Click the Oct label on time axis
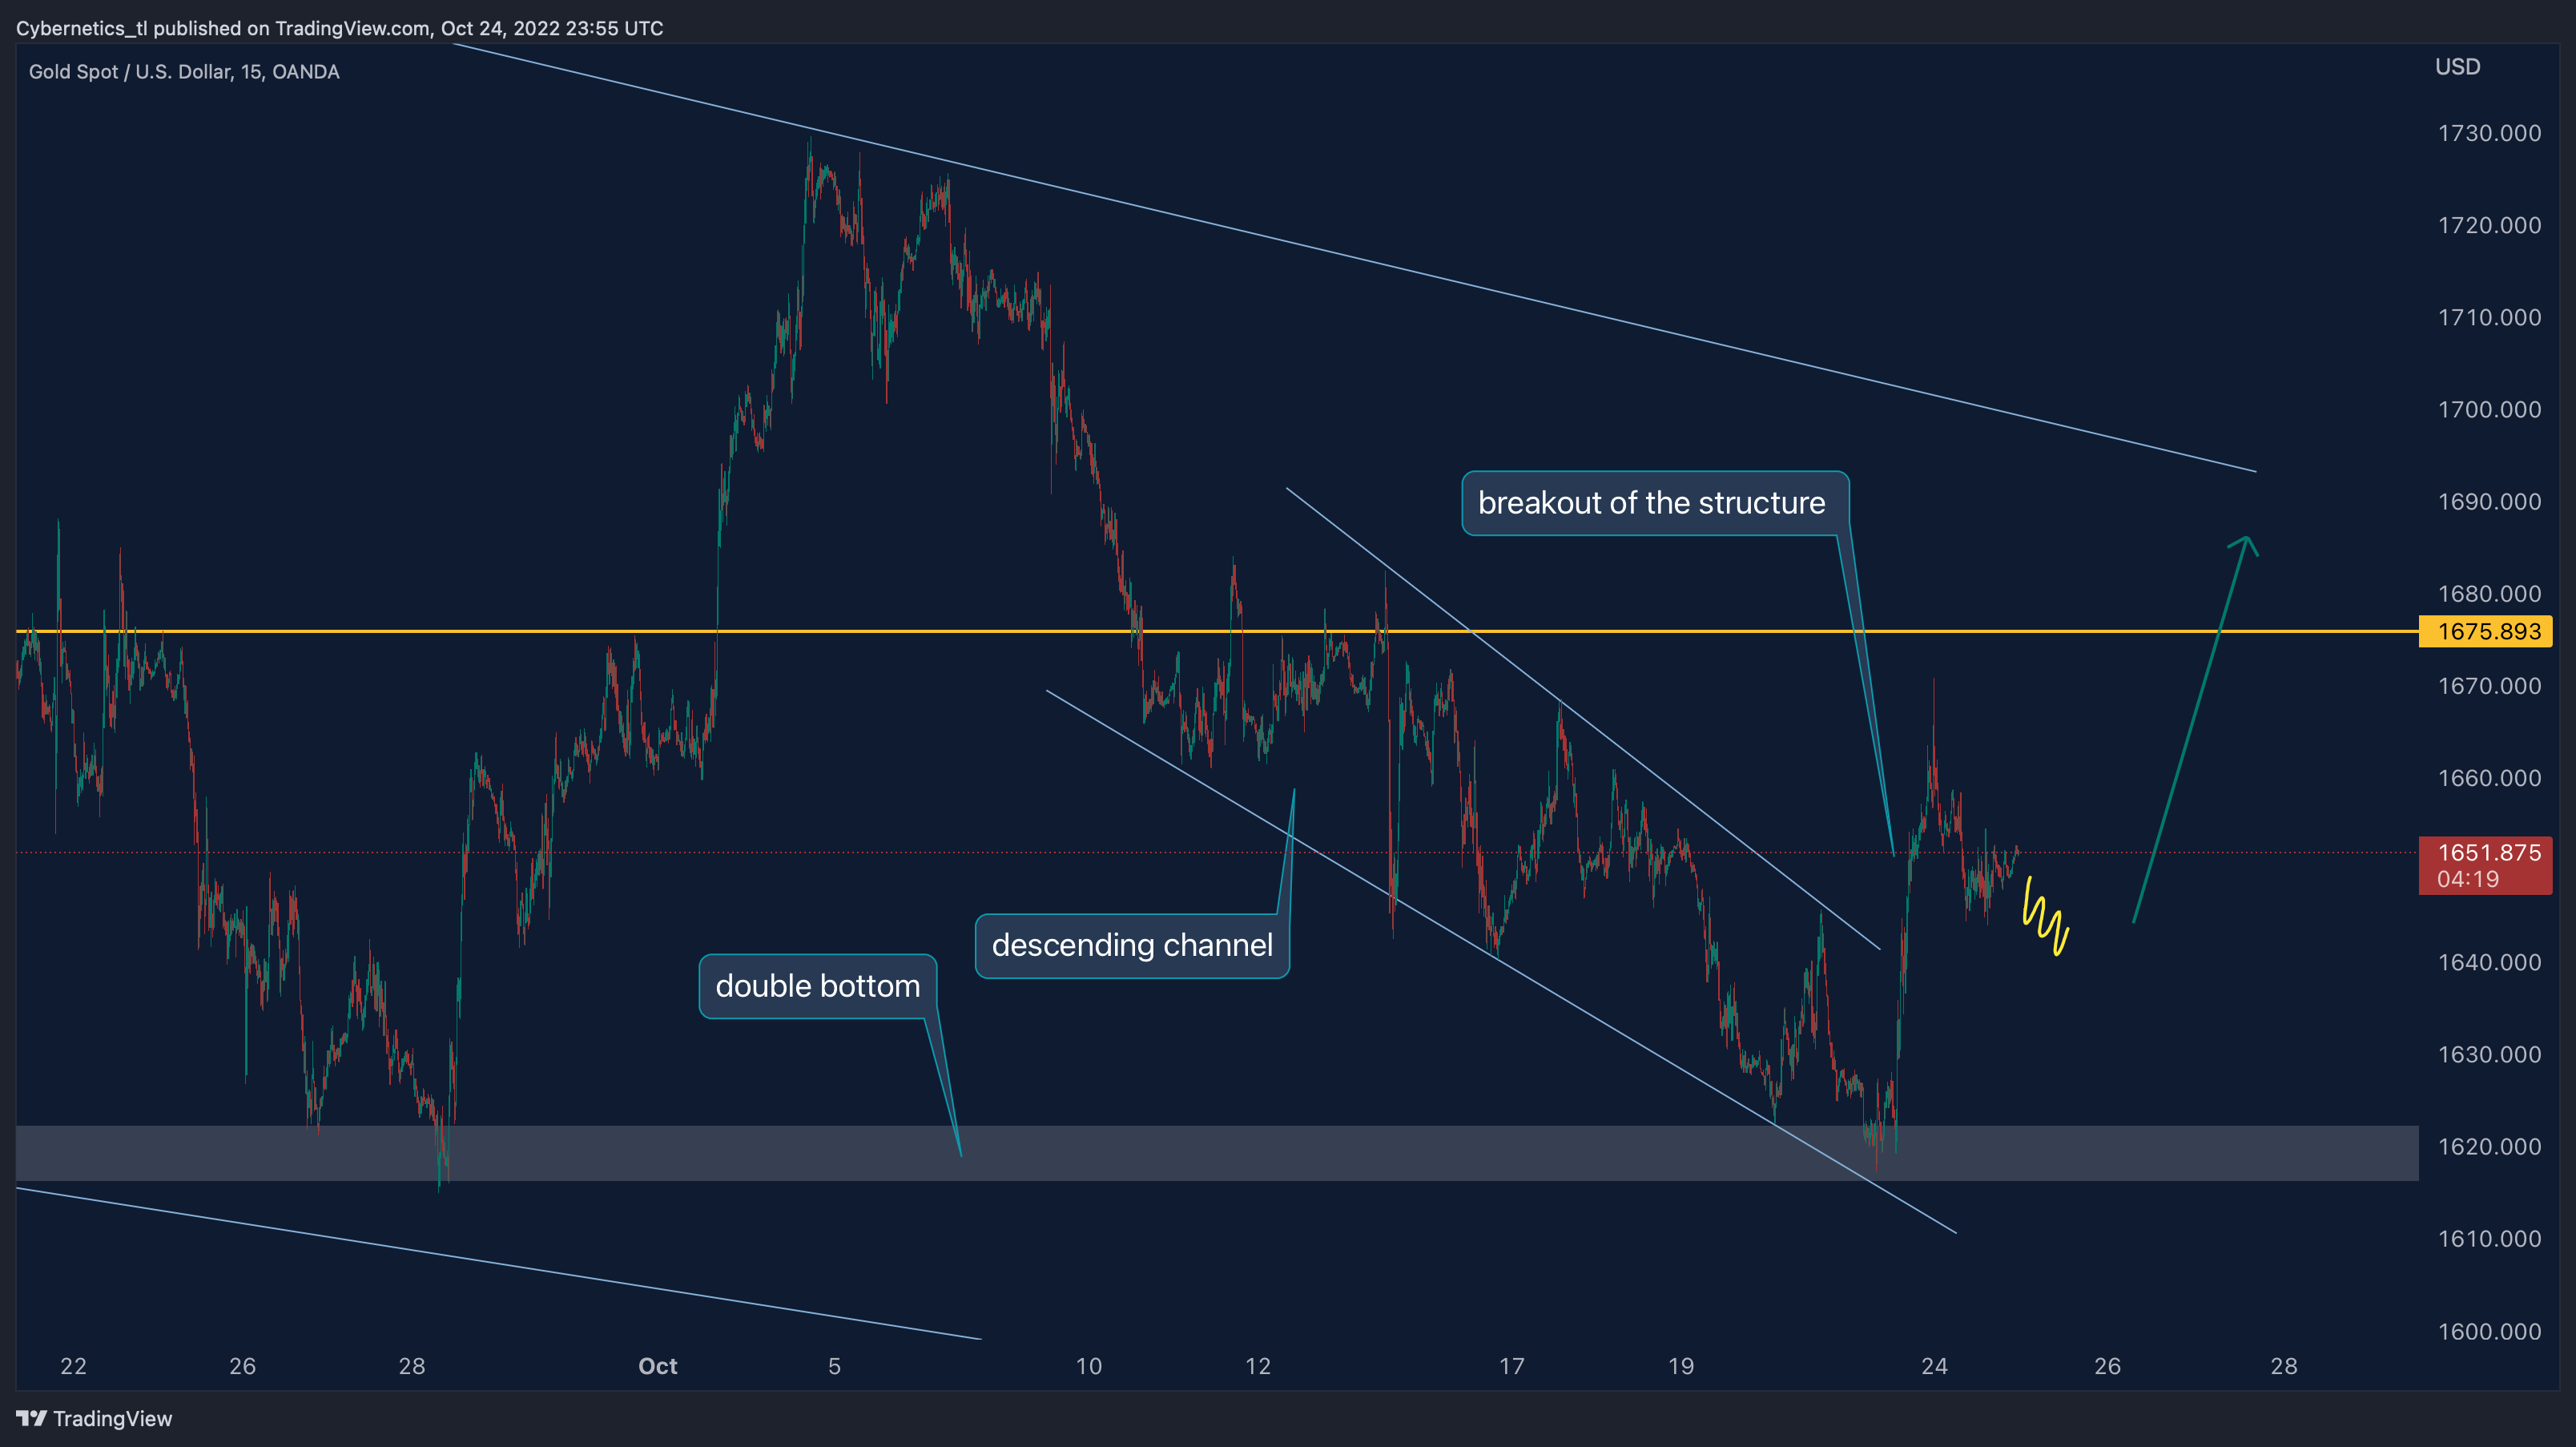 [x=658, y=1366]
